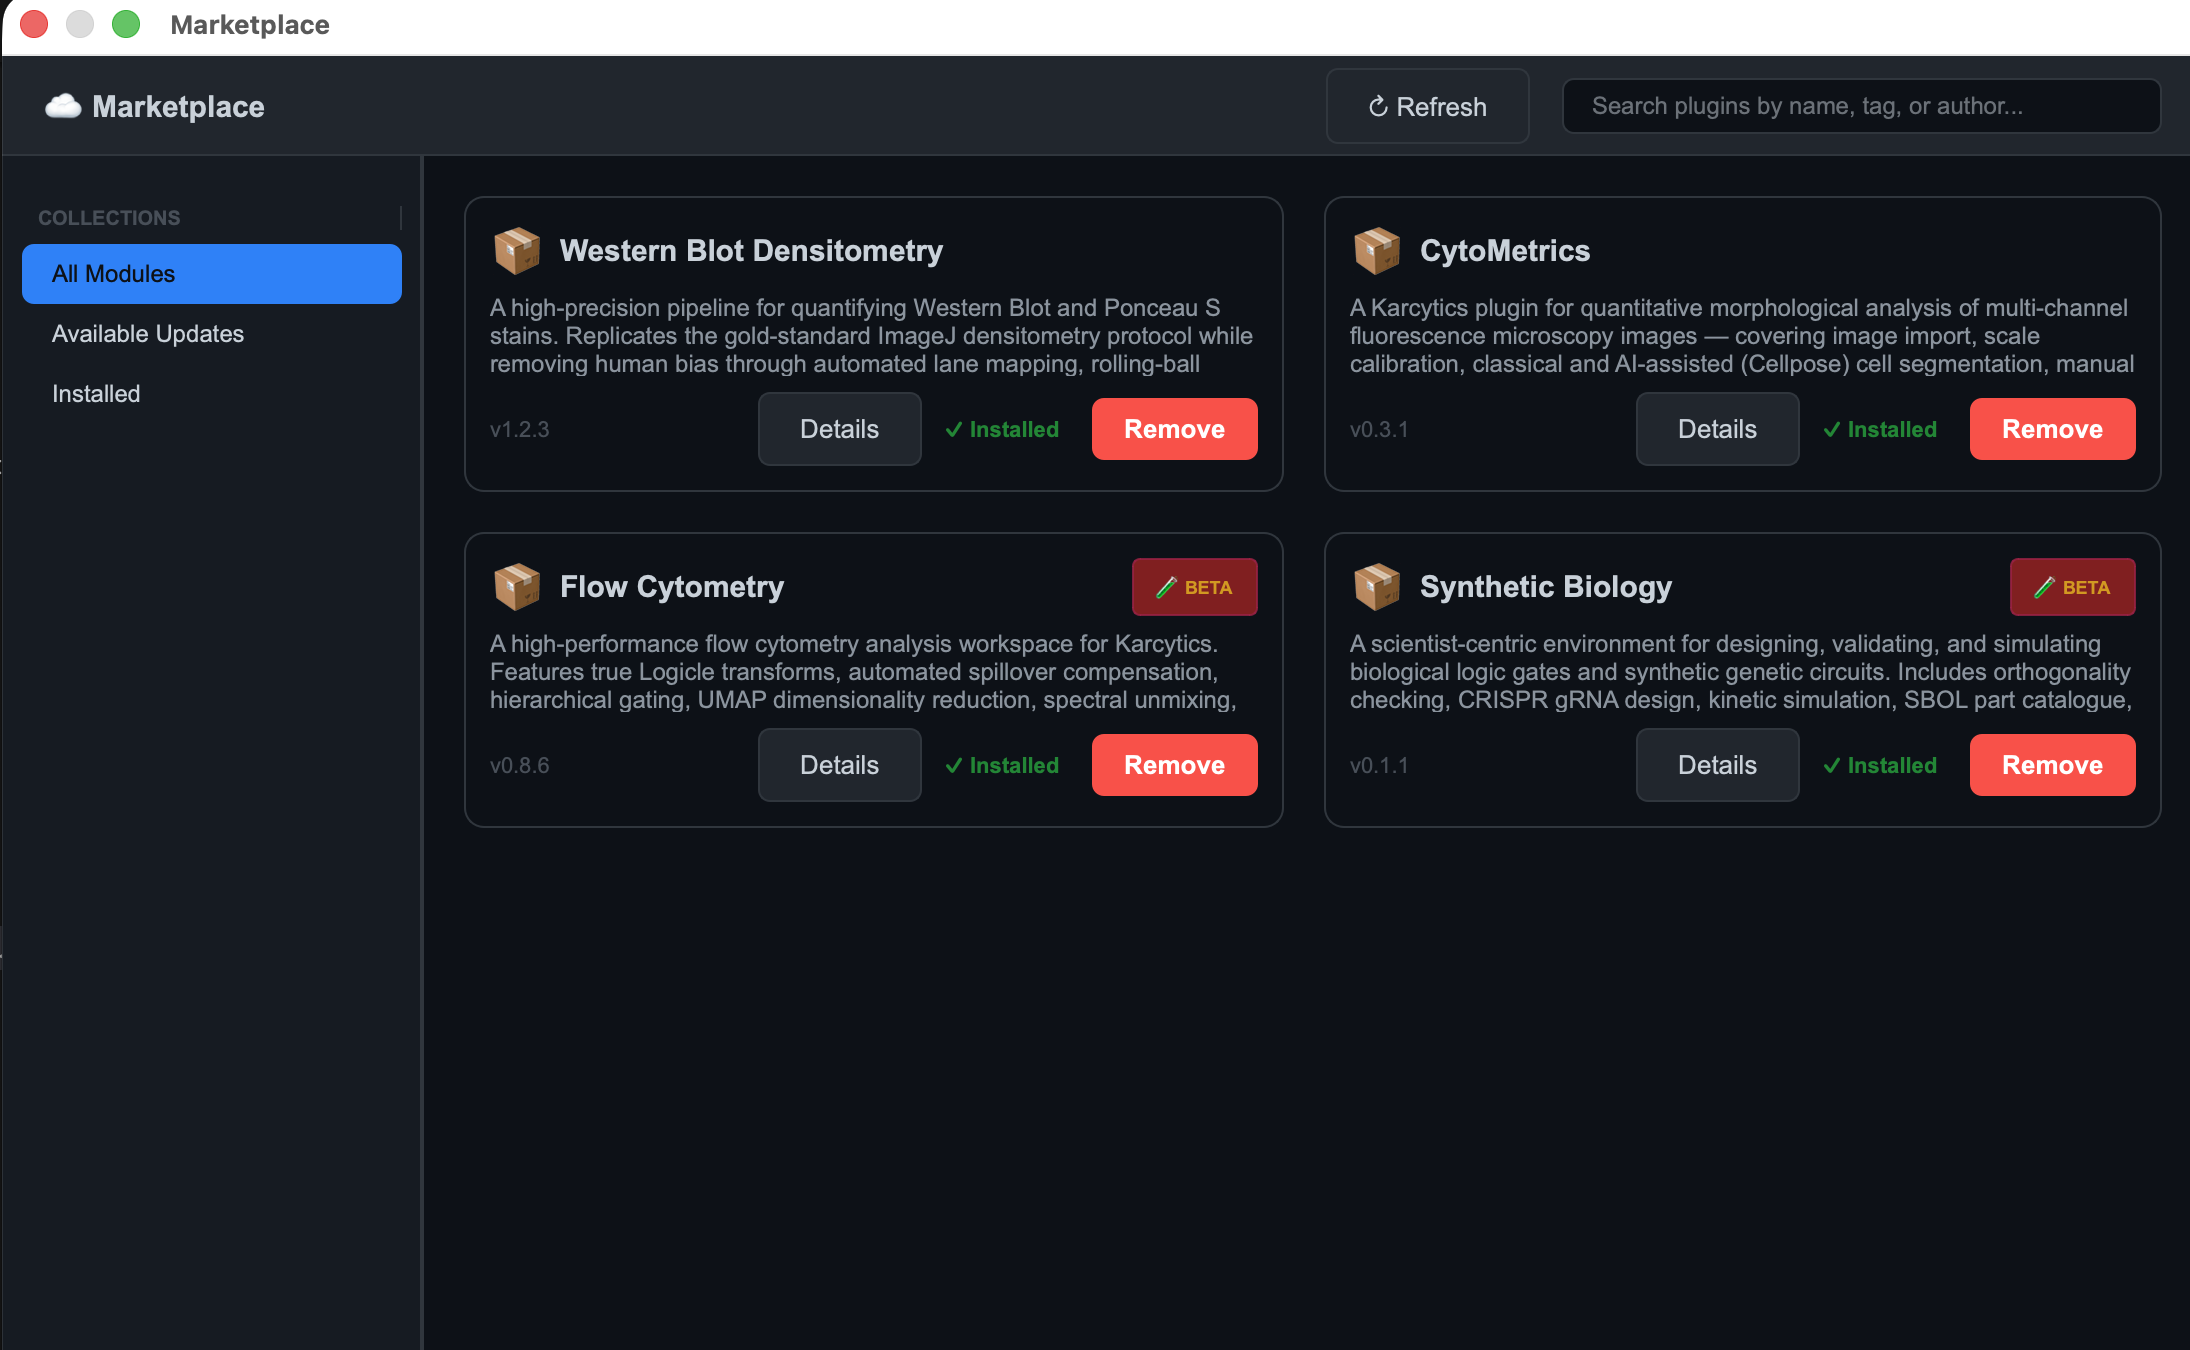Focus the plugin search field
The height and width of the screenshot is (1350, 2190).
pos(1861,106)
